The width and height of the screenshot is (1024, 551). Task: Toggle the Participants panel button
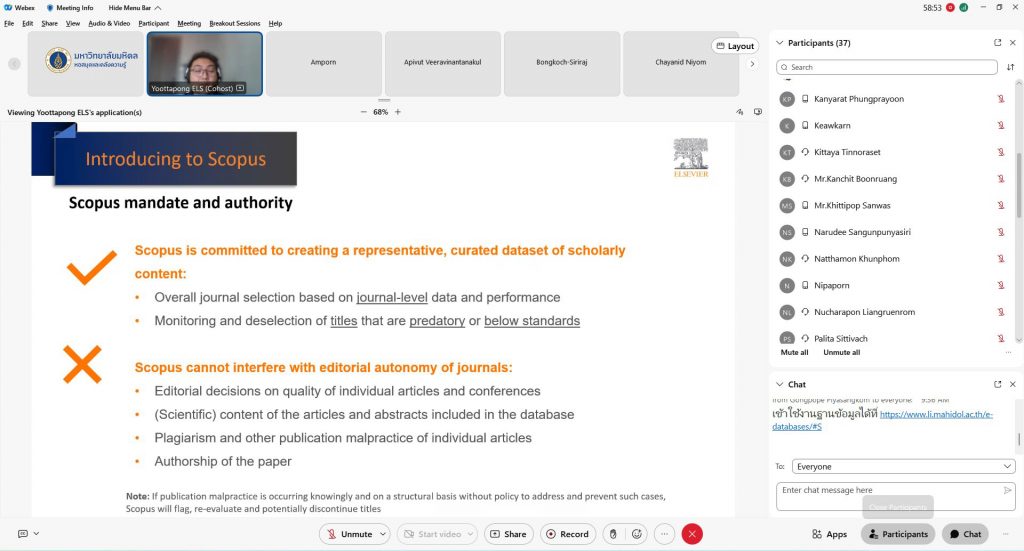(x=897, y=534)
